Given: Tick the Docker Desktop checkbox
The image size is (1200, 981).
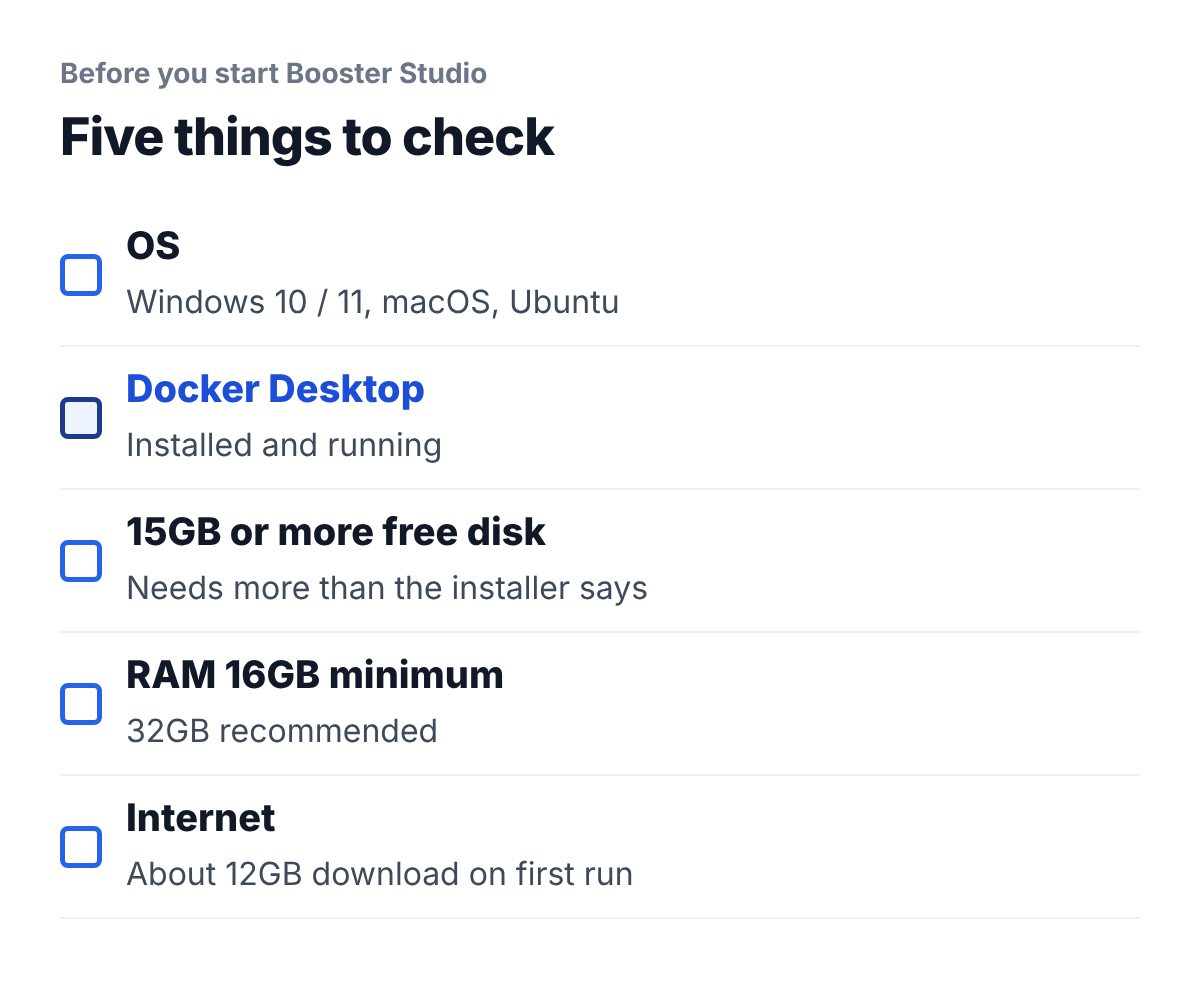Looking at the screenshot, I should point(81,418).
